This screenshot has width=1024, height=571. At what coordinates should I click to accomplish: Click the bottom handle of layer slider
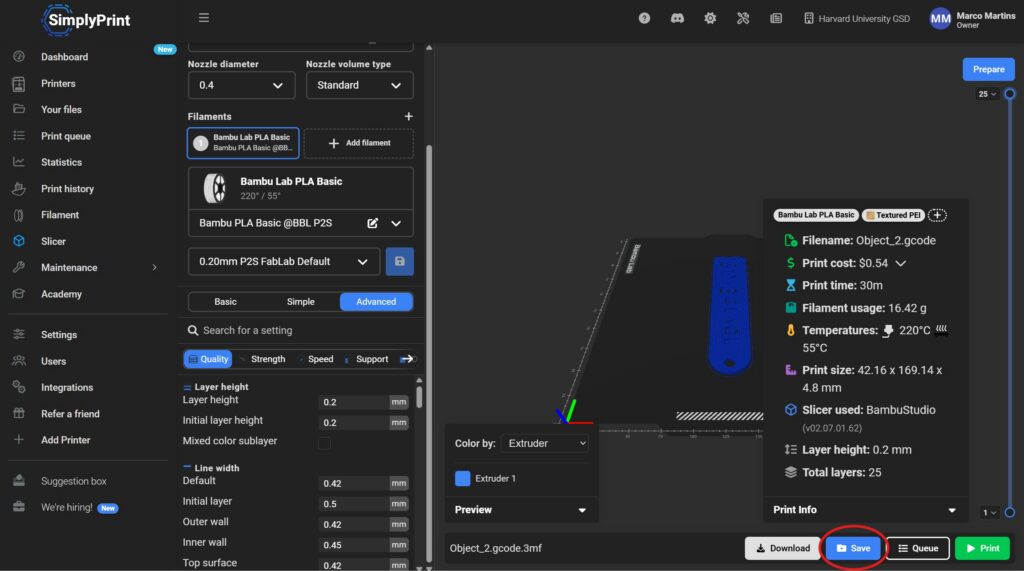pos(1010,512)
